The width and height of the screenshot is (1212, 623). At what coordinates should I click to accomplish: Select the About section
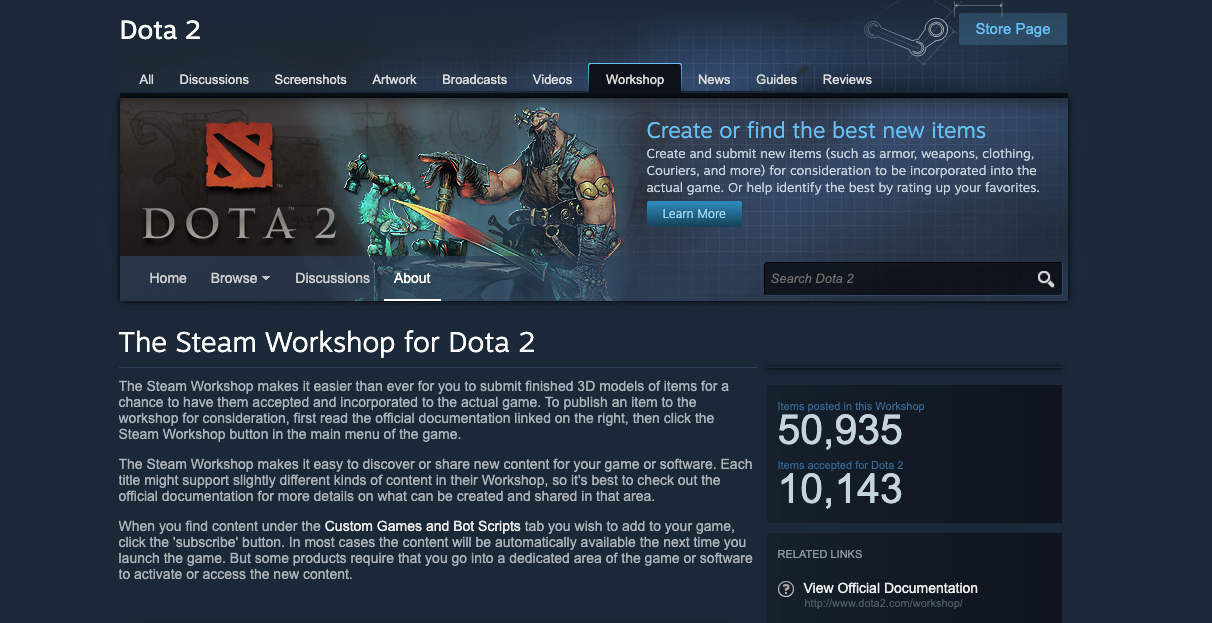[412, 278]
